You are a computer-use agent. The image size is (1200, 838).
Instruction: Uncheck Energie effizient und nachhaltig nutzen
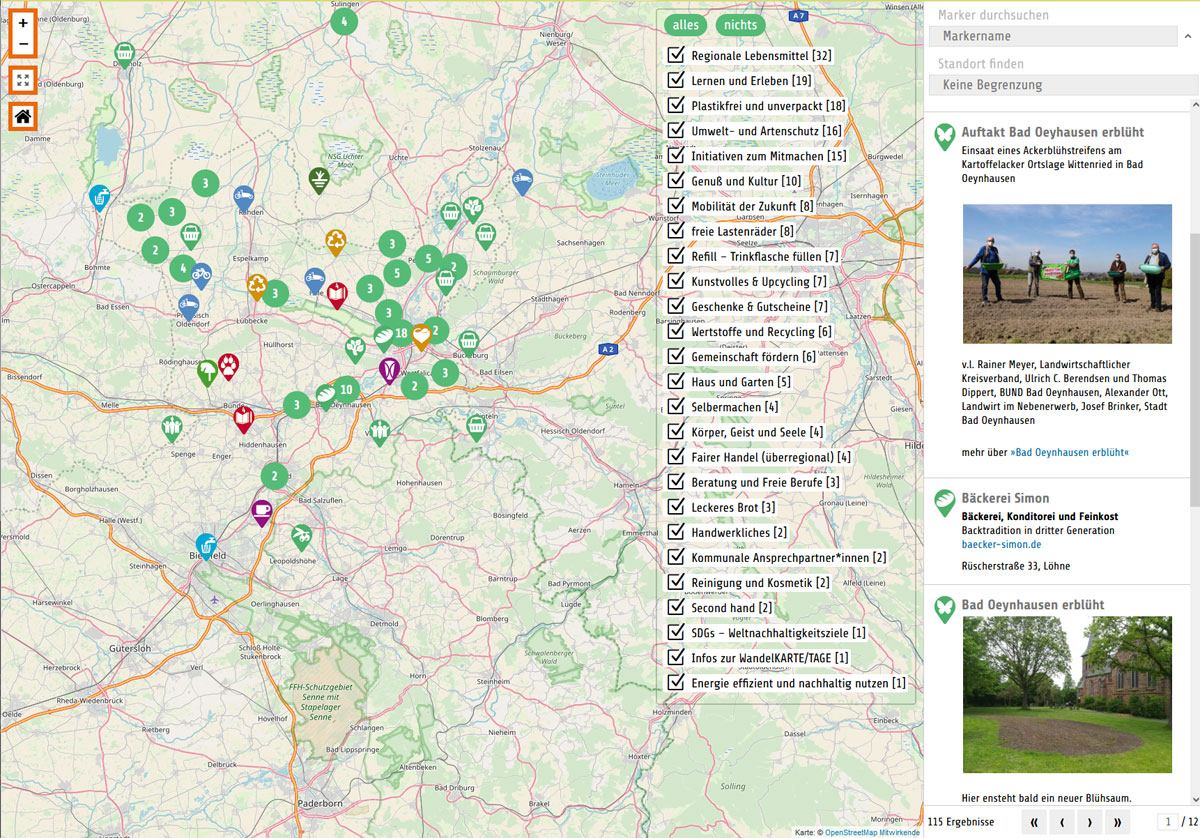[x=675, y=682]
